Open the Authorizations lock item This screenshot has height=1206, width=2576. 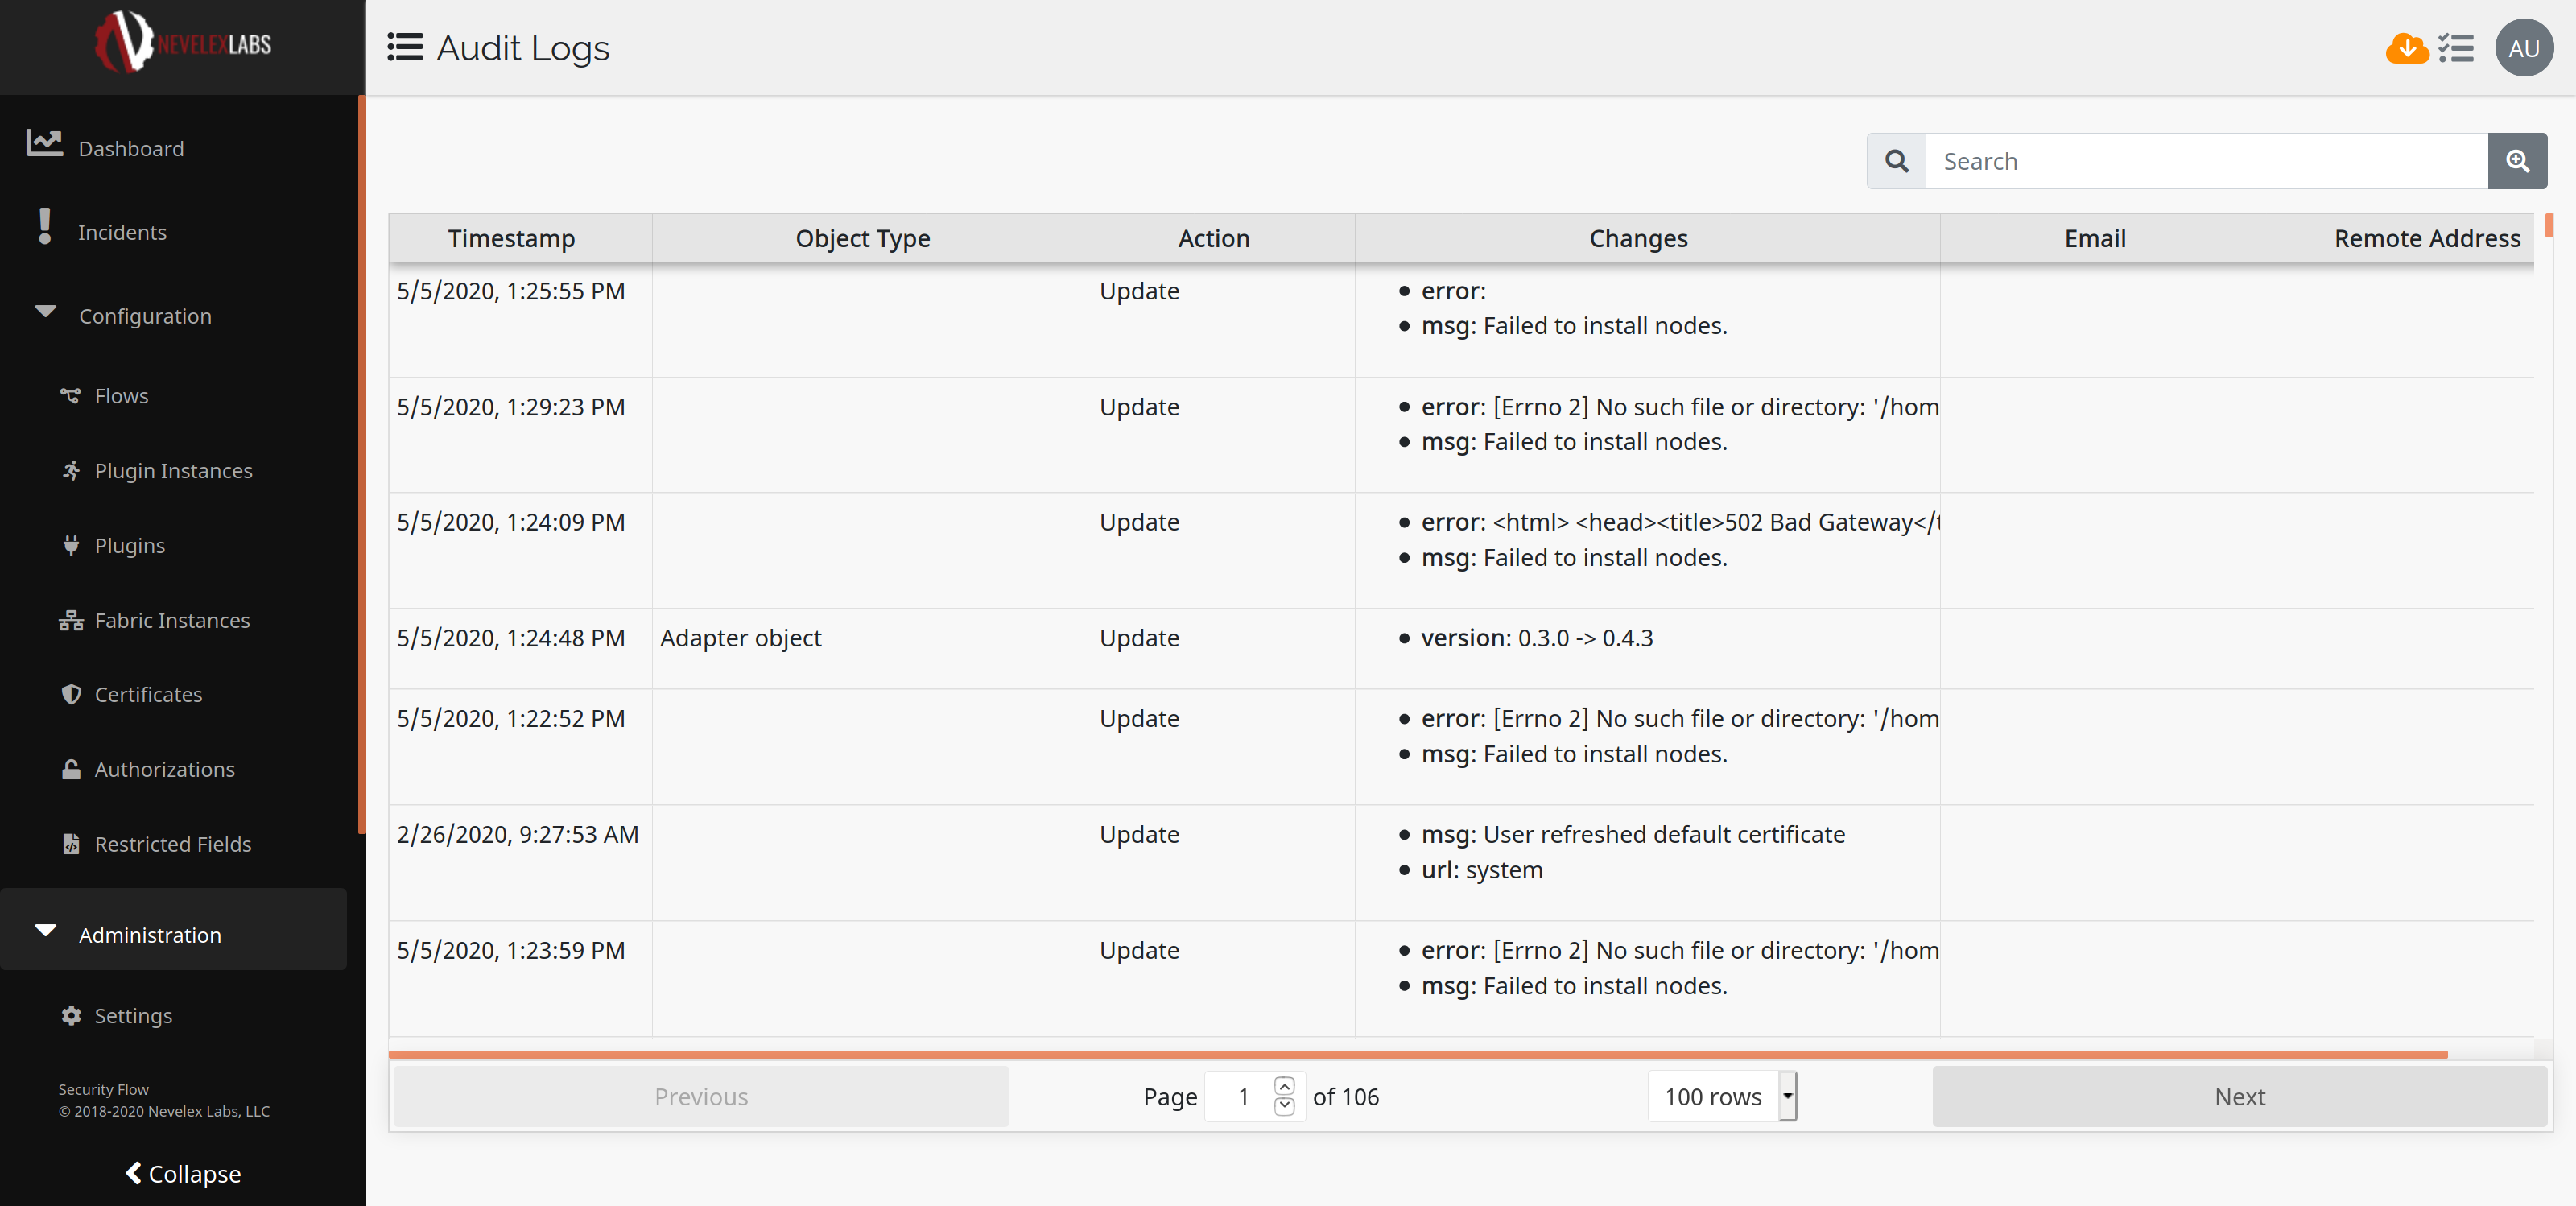(164, 770)
